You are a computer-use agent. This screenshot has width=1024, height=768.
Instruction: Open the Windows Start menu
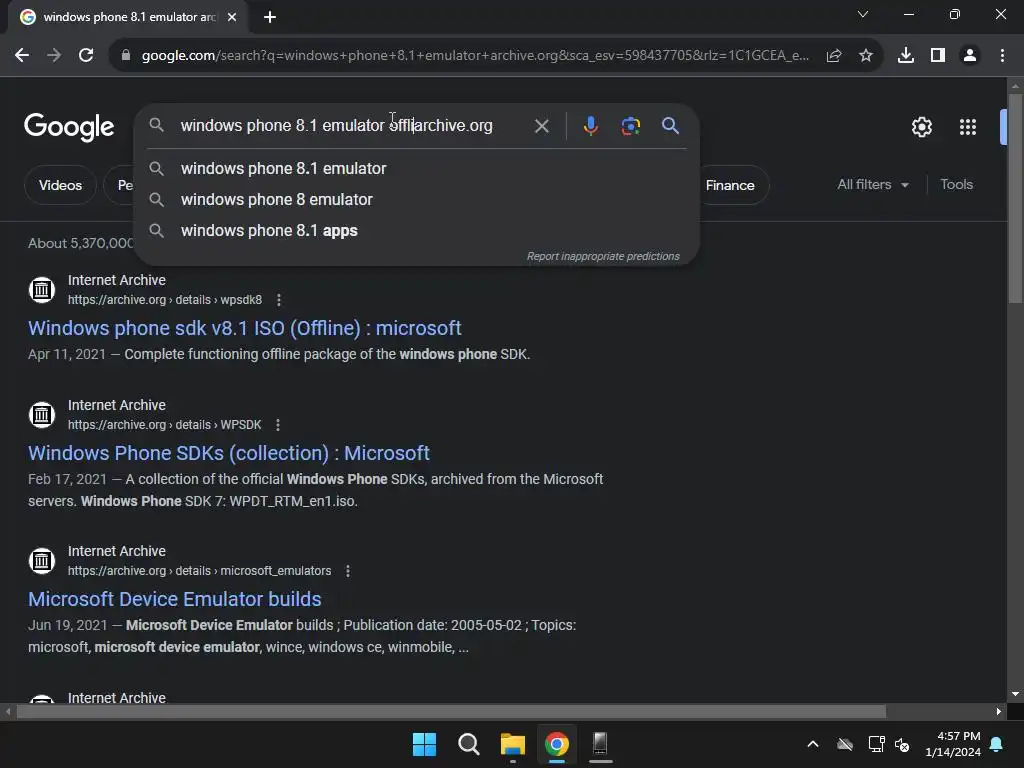(424, 744)
